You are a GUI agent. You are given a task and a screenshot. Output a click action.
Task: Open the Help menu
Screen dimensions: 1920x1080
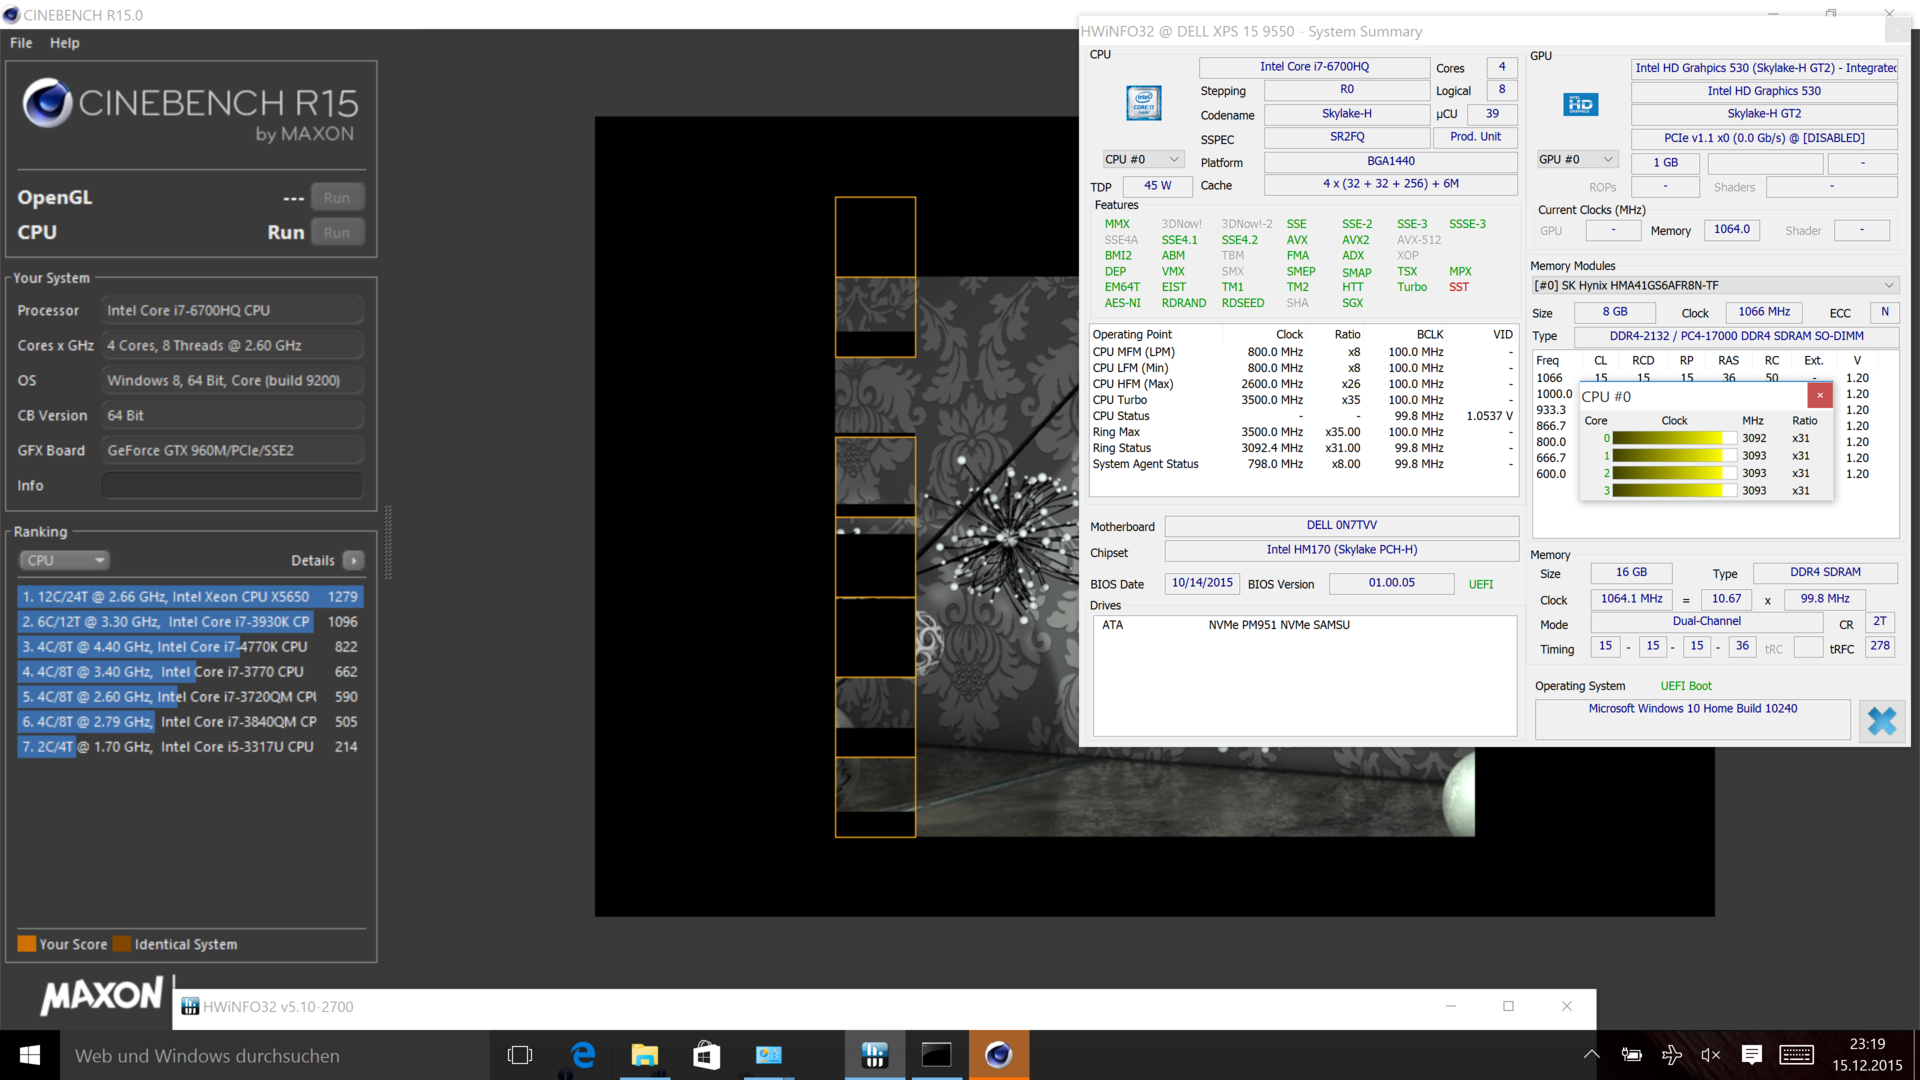point(65,43)
